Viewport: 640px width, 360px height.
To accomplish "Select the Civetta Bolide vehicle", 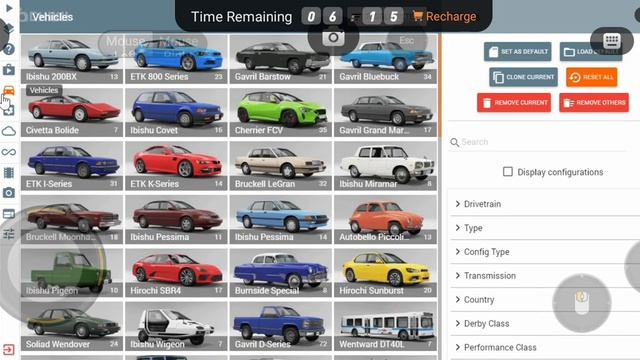I will click(72, 113).
